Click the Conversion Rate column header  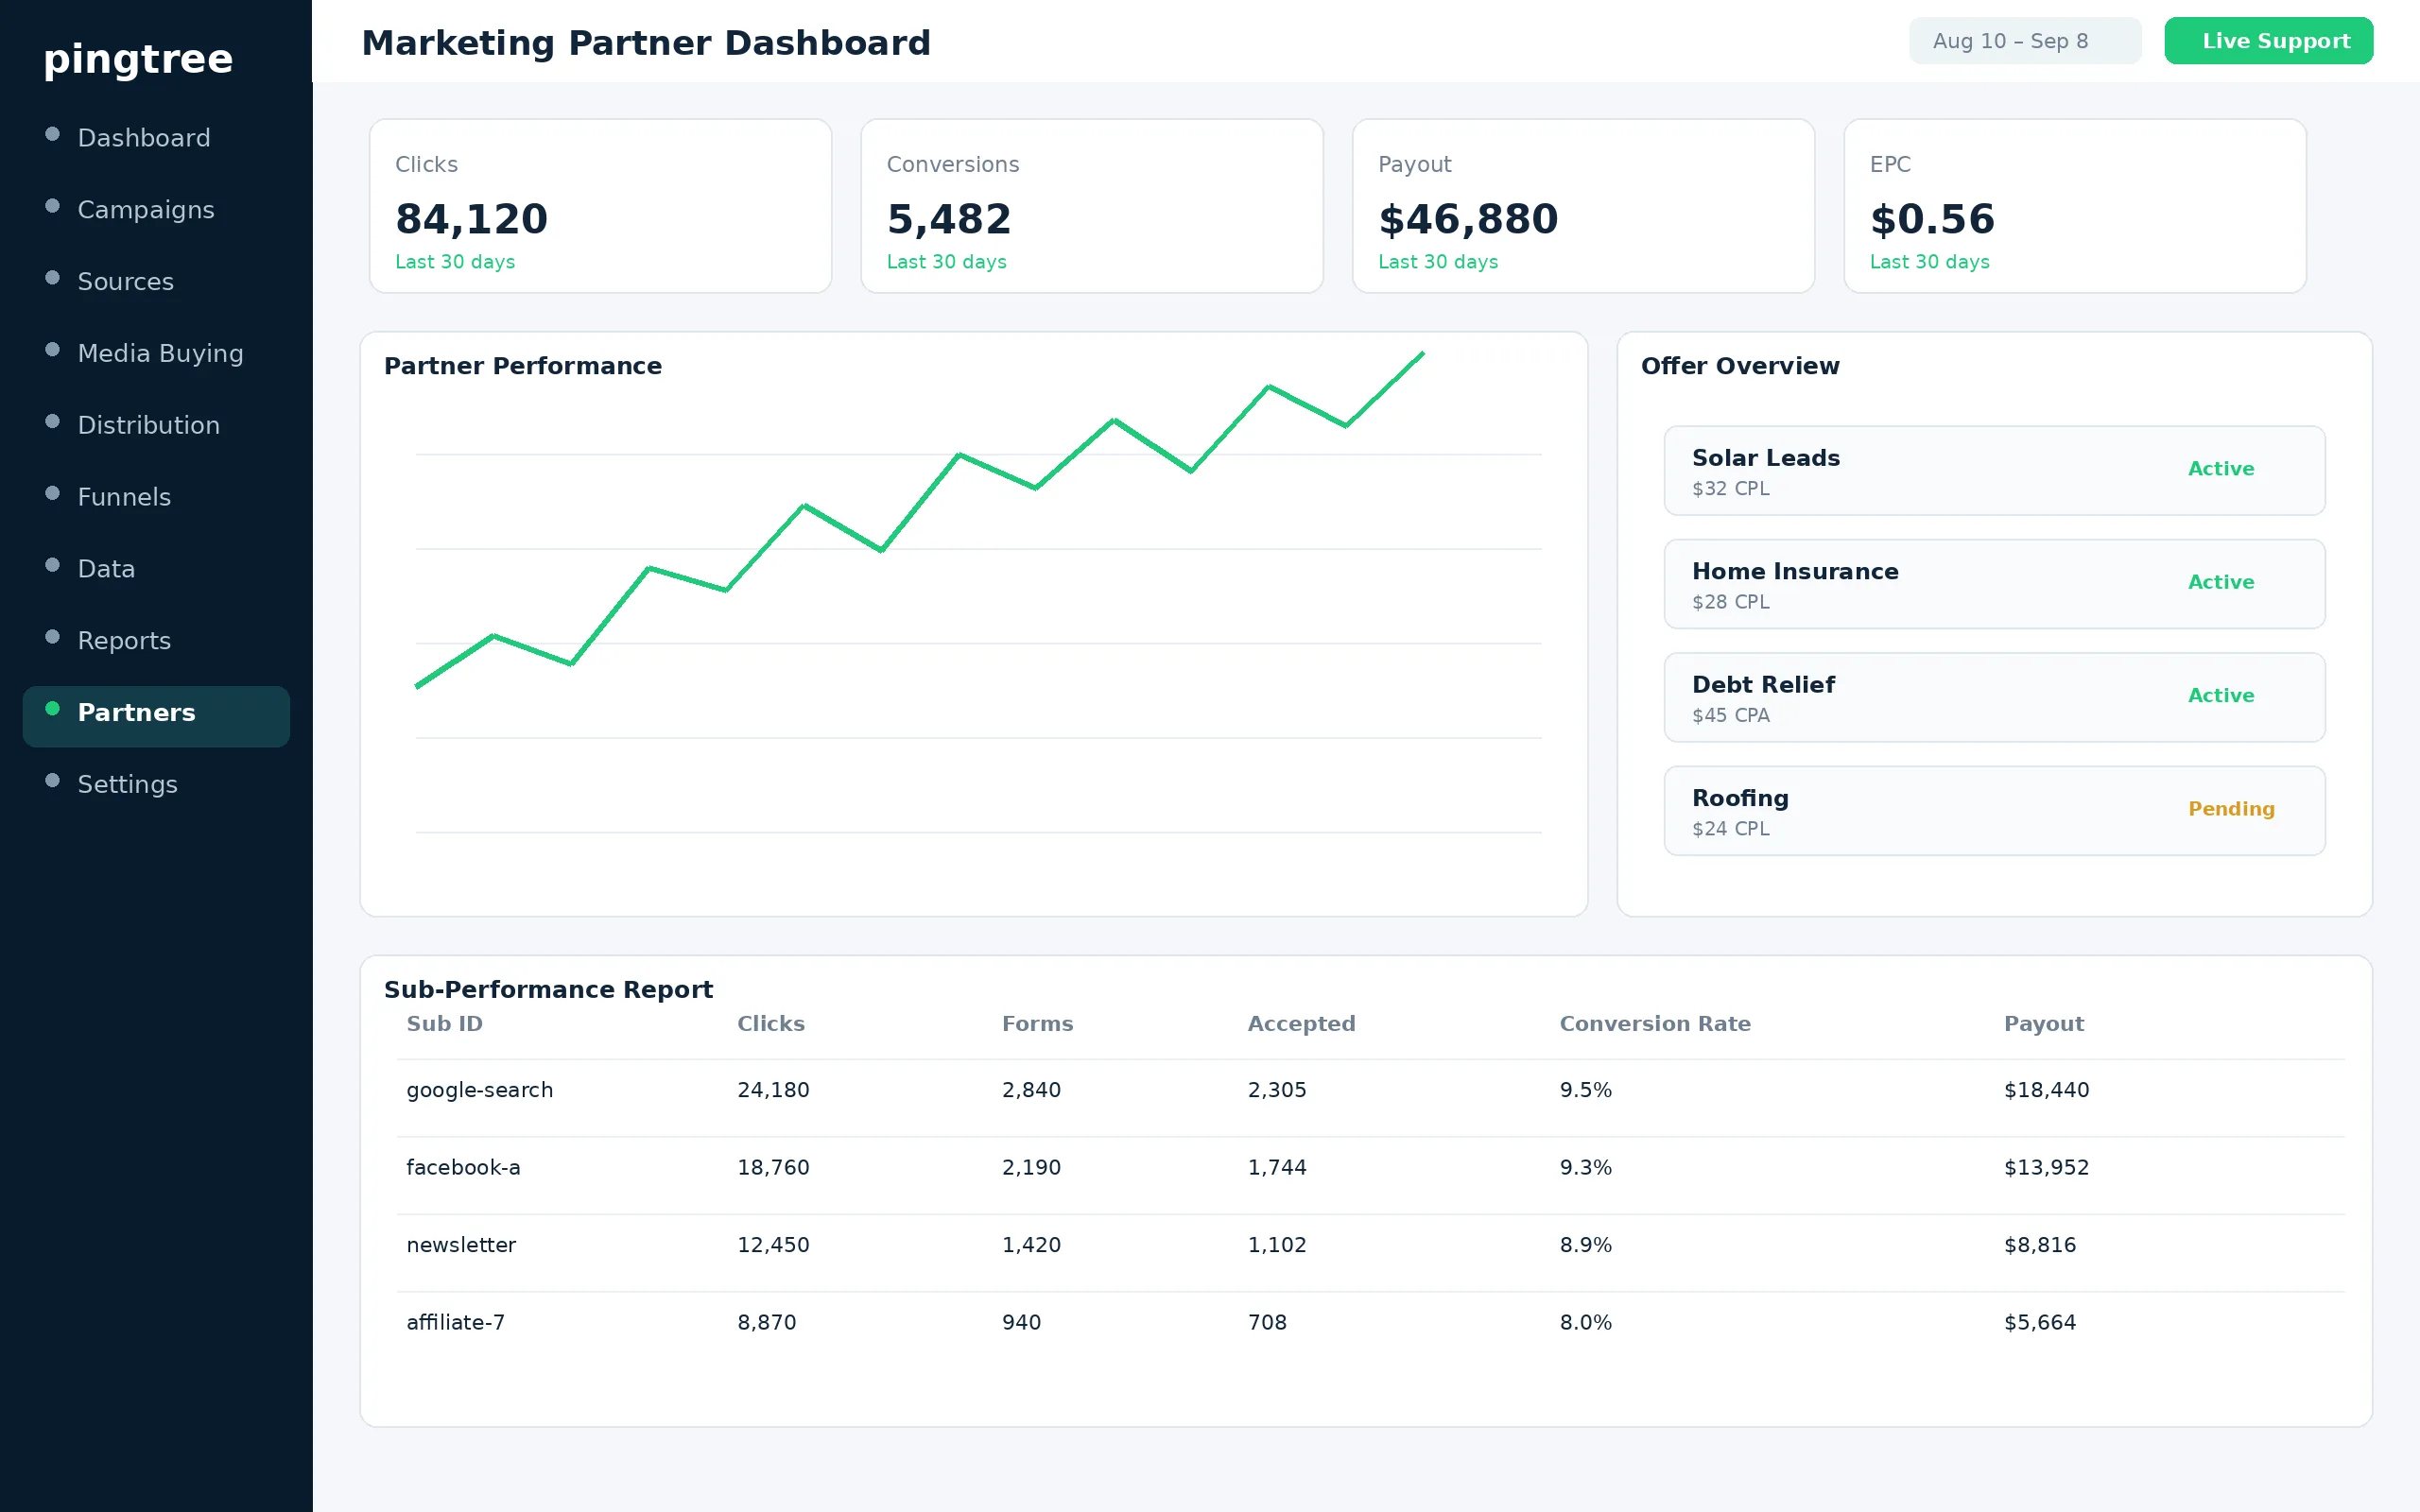coord(1655,1024)
